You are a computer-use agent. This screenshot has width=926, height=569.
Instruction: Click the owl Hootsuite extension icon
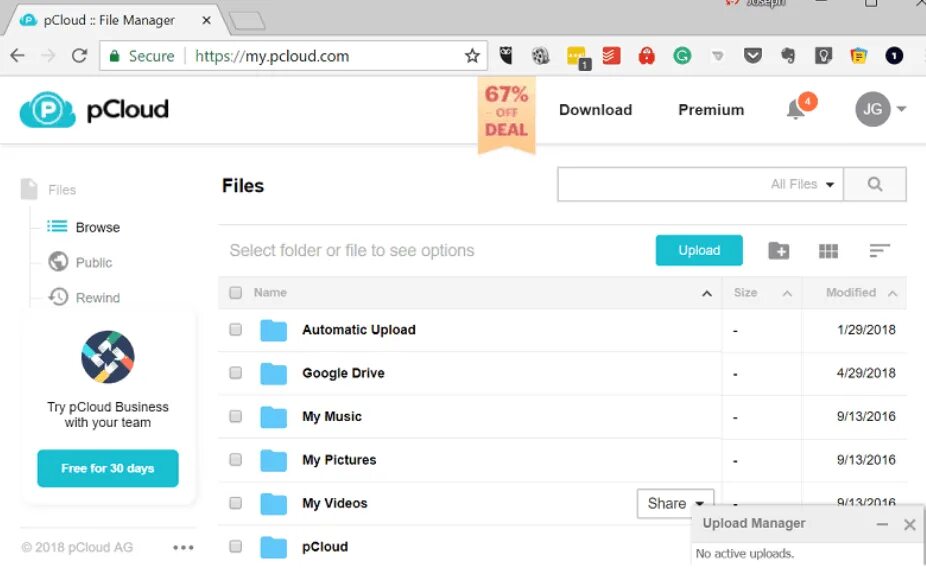[506, 56]
